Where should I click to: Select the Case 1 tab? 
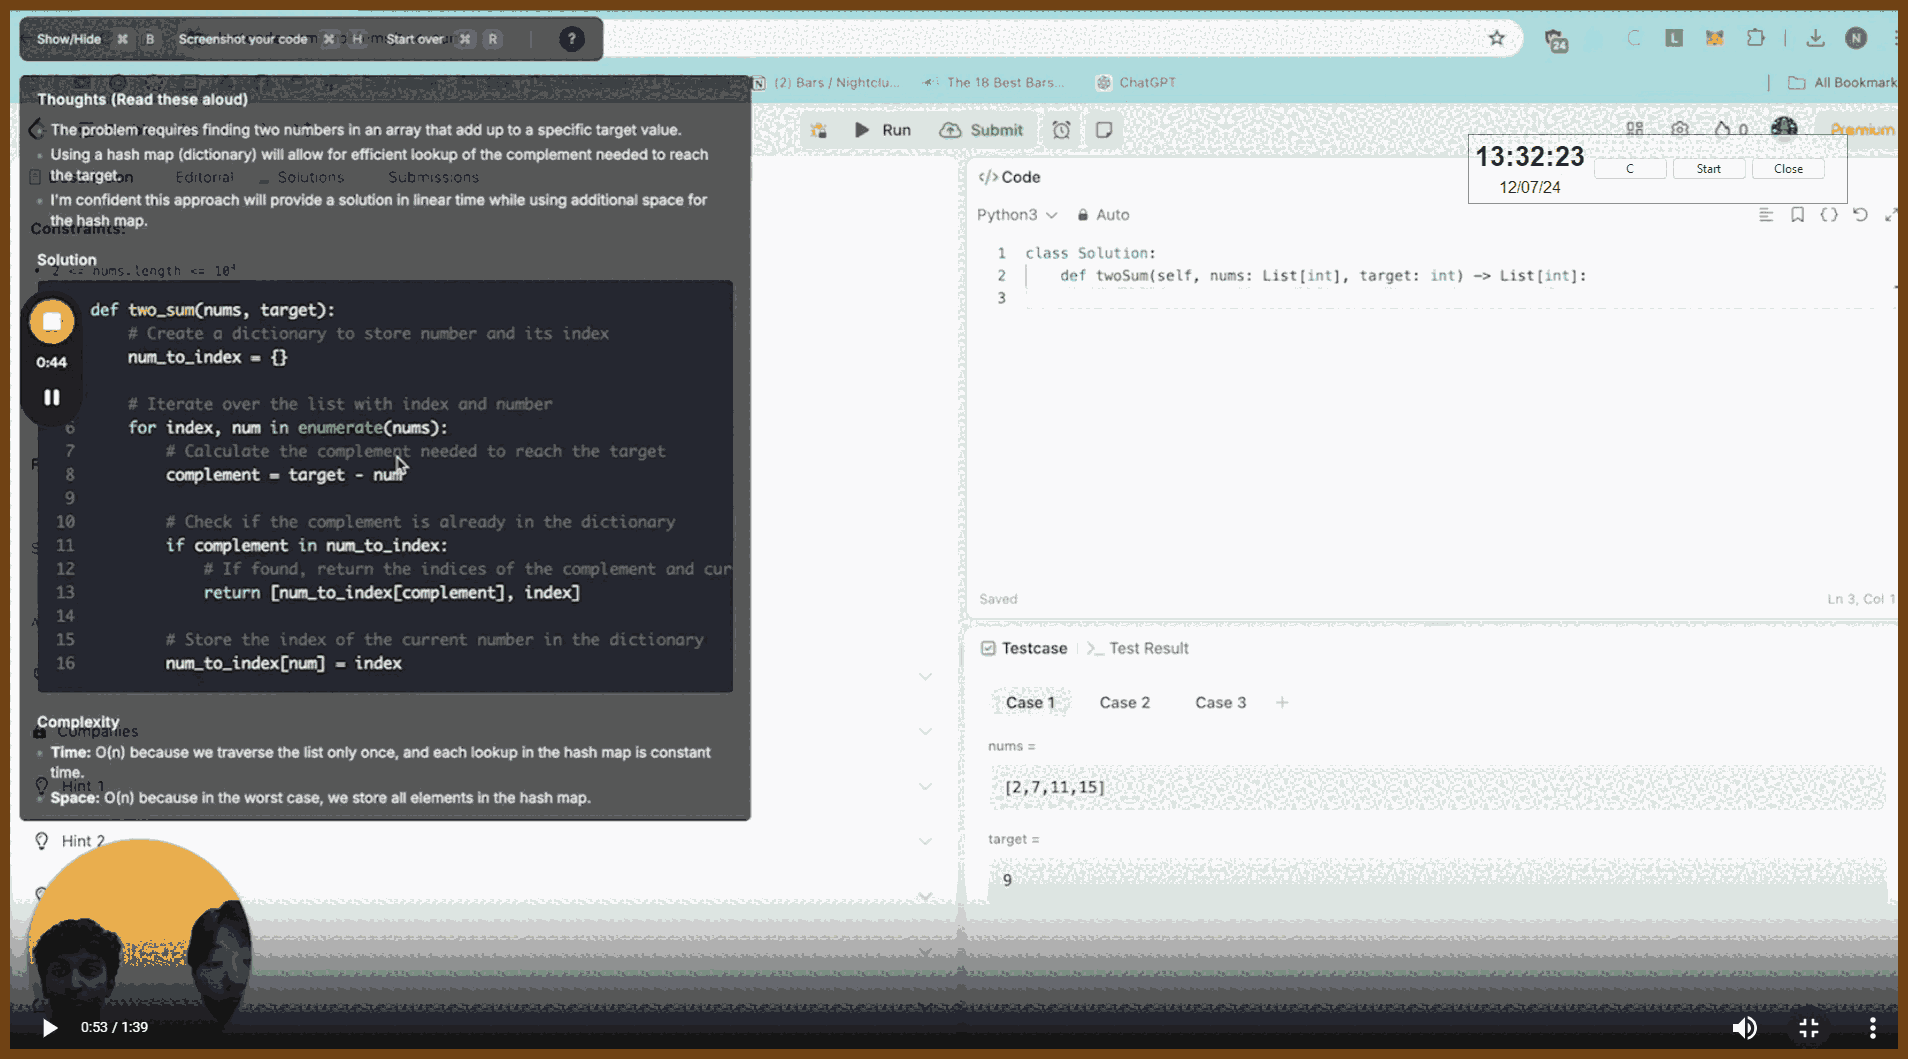coord(1030,703)
